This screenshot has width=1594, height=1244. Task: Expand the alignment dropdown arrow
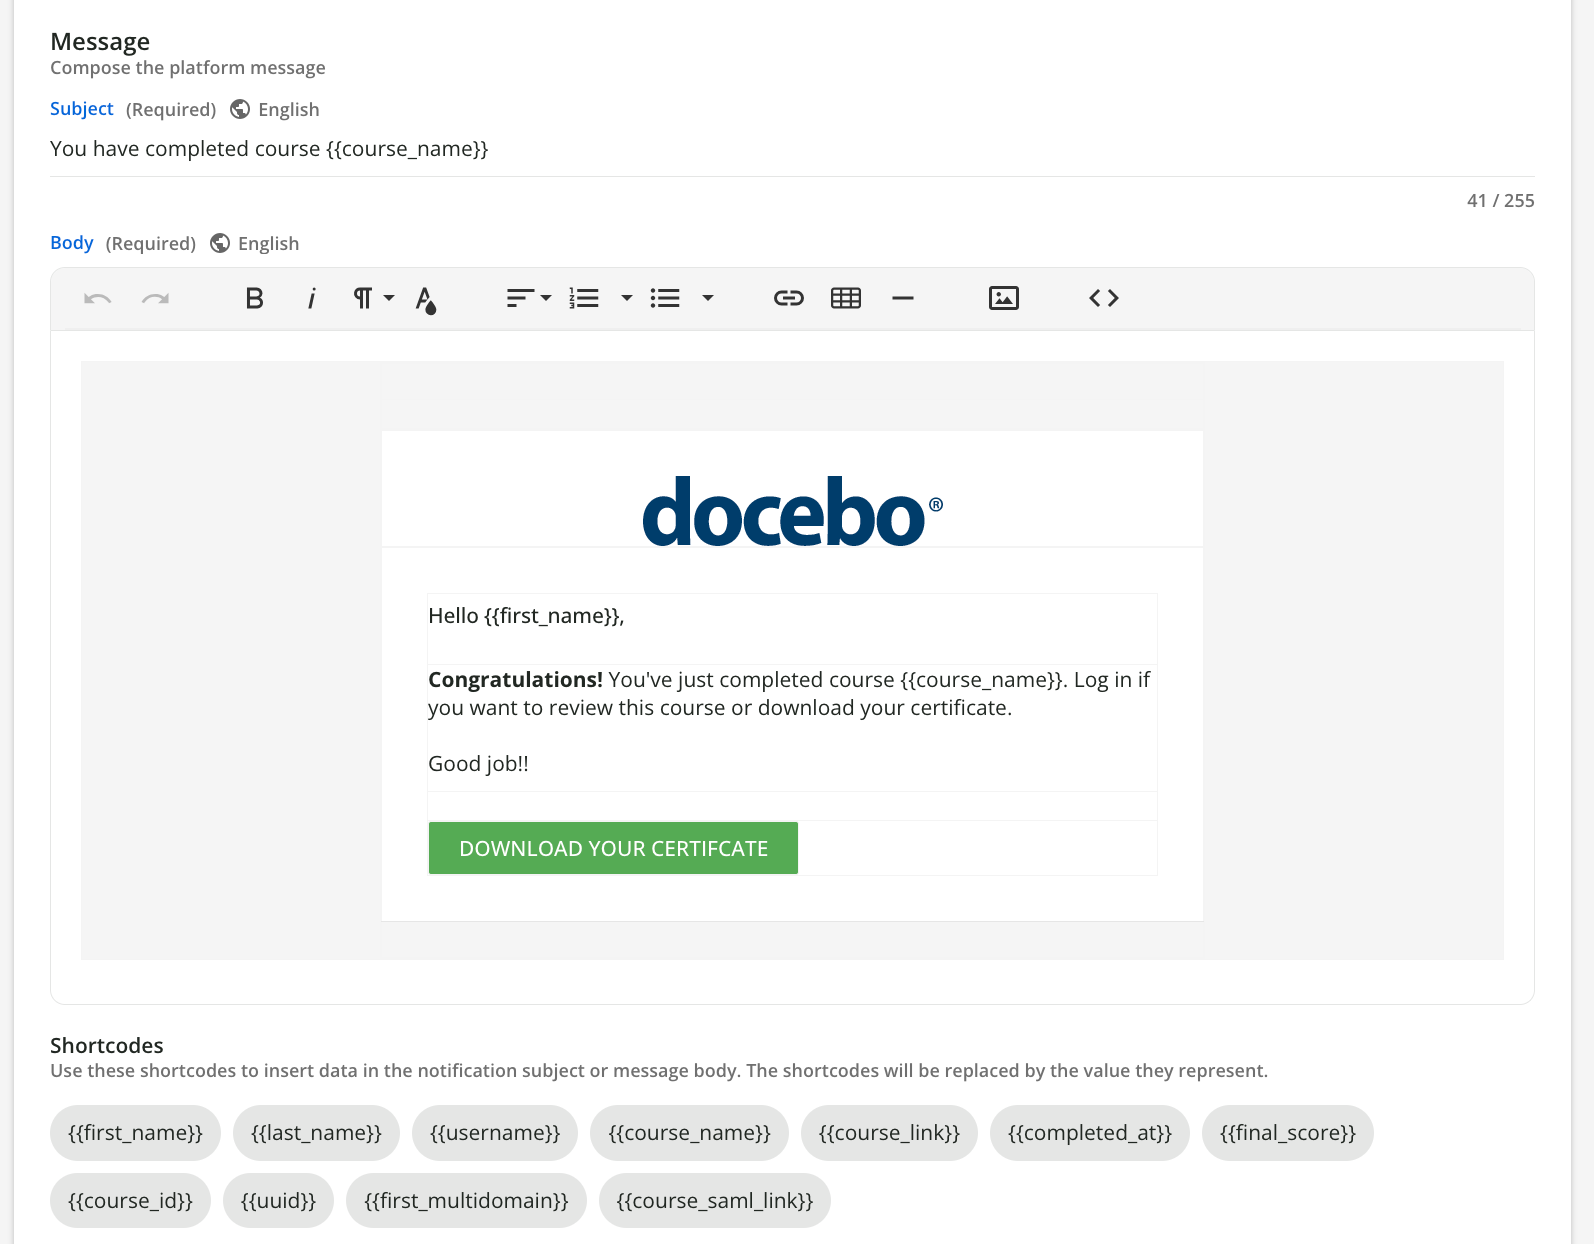point(546,298)
